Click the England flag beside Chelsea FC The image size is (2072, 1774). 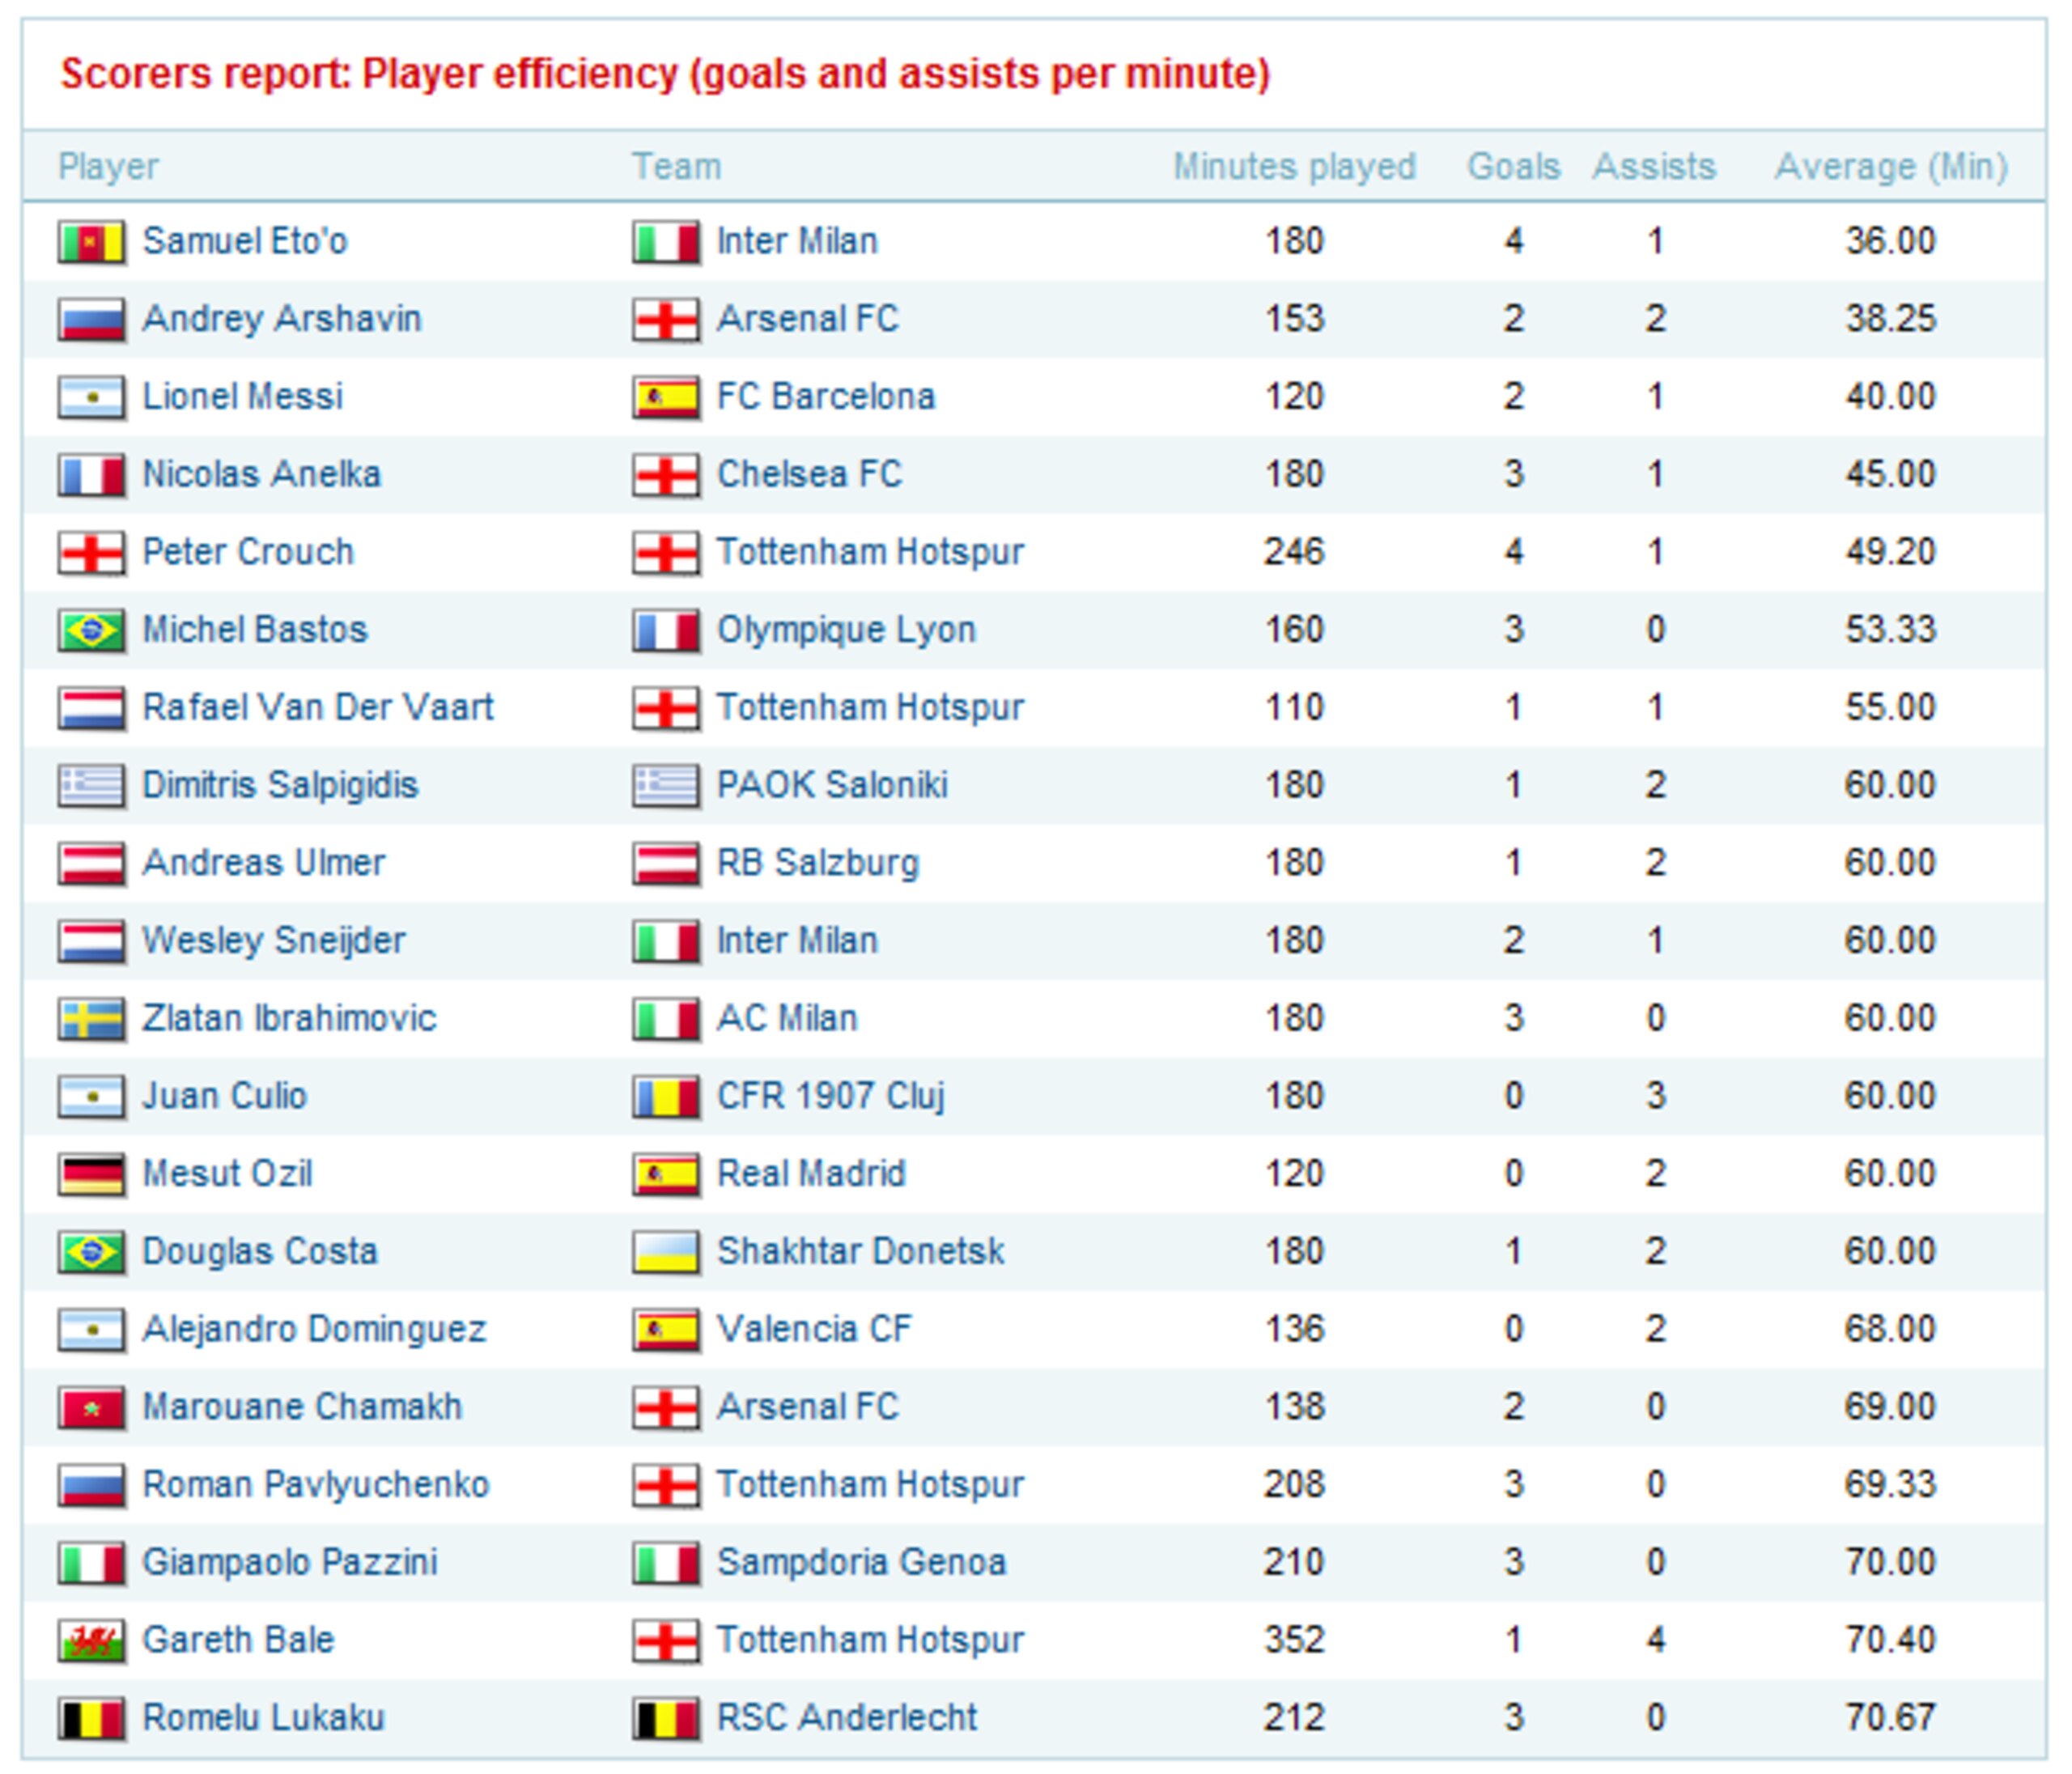pyautogui.click(x=666, y=475)
